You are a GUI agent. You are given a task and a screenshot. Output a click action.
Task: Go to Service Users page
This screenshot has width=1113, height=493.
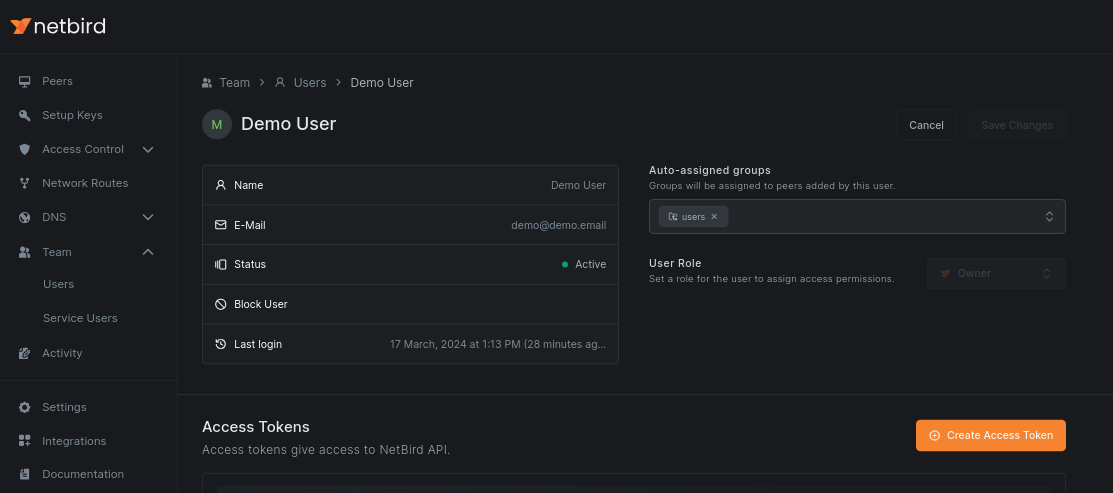pyautogui.click(x=80, y=318)
